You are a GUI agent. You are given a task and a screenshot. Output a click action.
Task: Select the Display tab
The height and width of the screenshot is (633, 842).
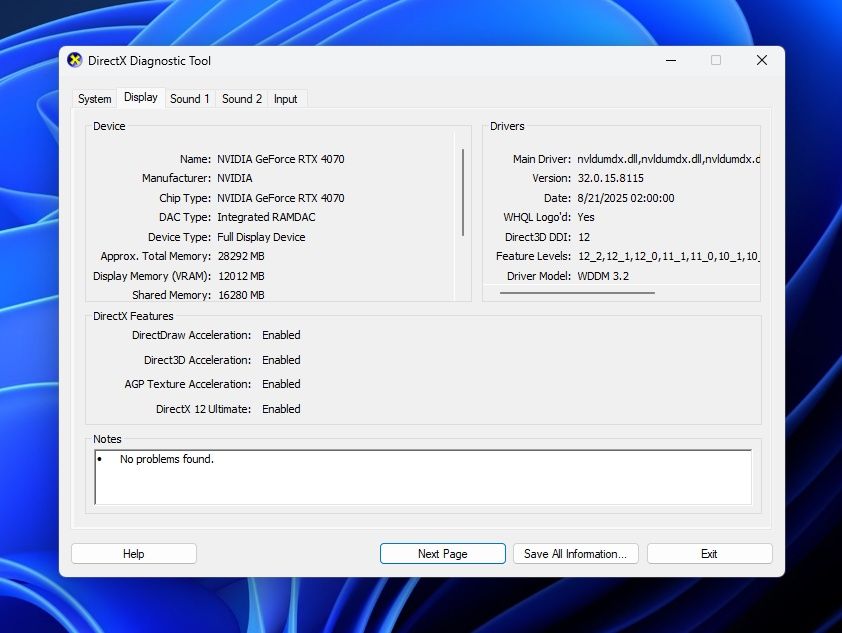[141, 97]
